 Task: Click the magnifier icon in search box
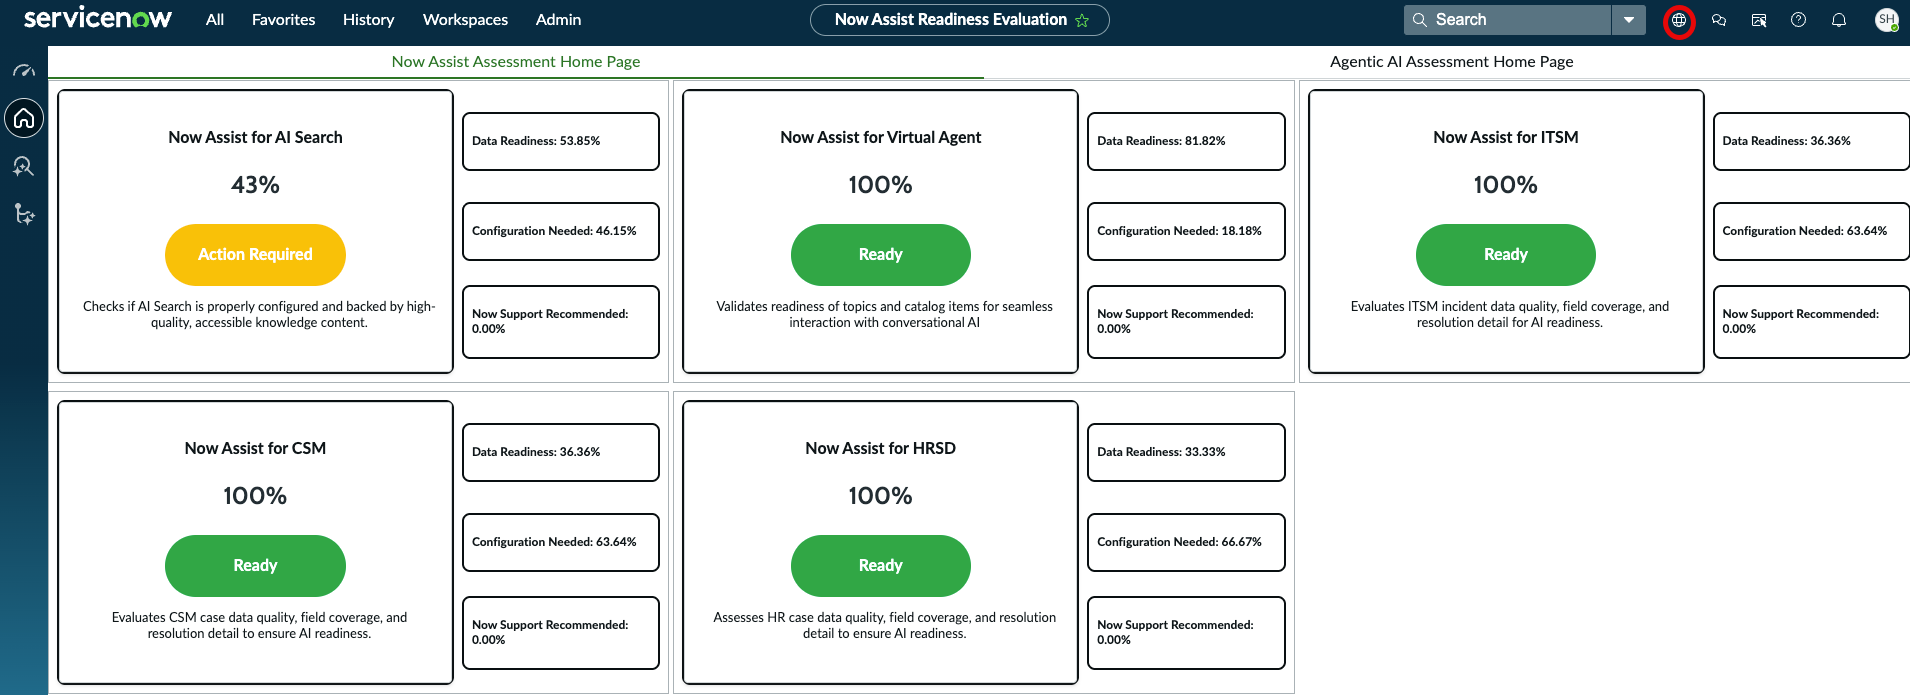pos(1419,20)
